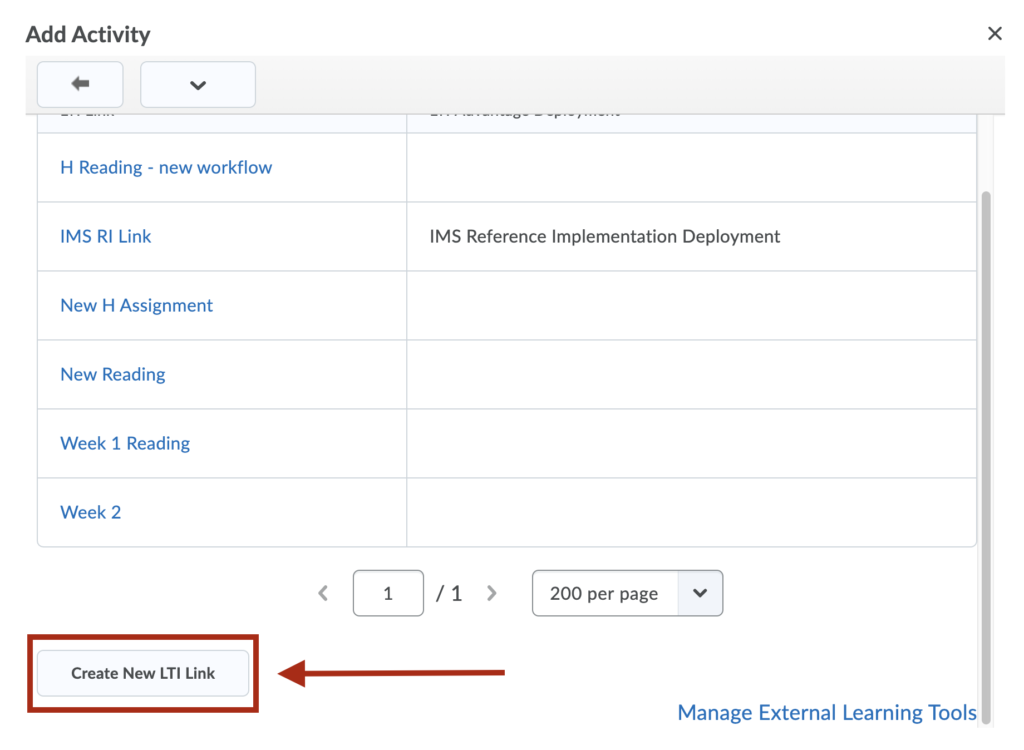Open the New Reading activity
This screenshot has height=750, width=1024.
pos(112,374)
